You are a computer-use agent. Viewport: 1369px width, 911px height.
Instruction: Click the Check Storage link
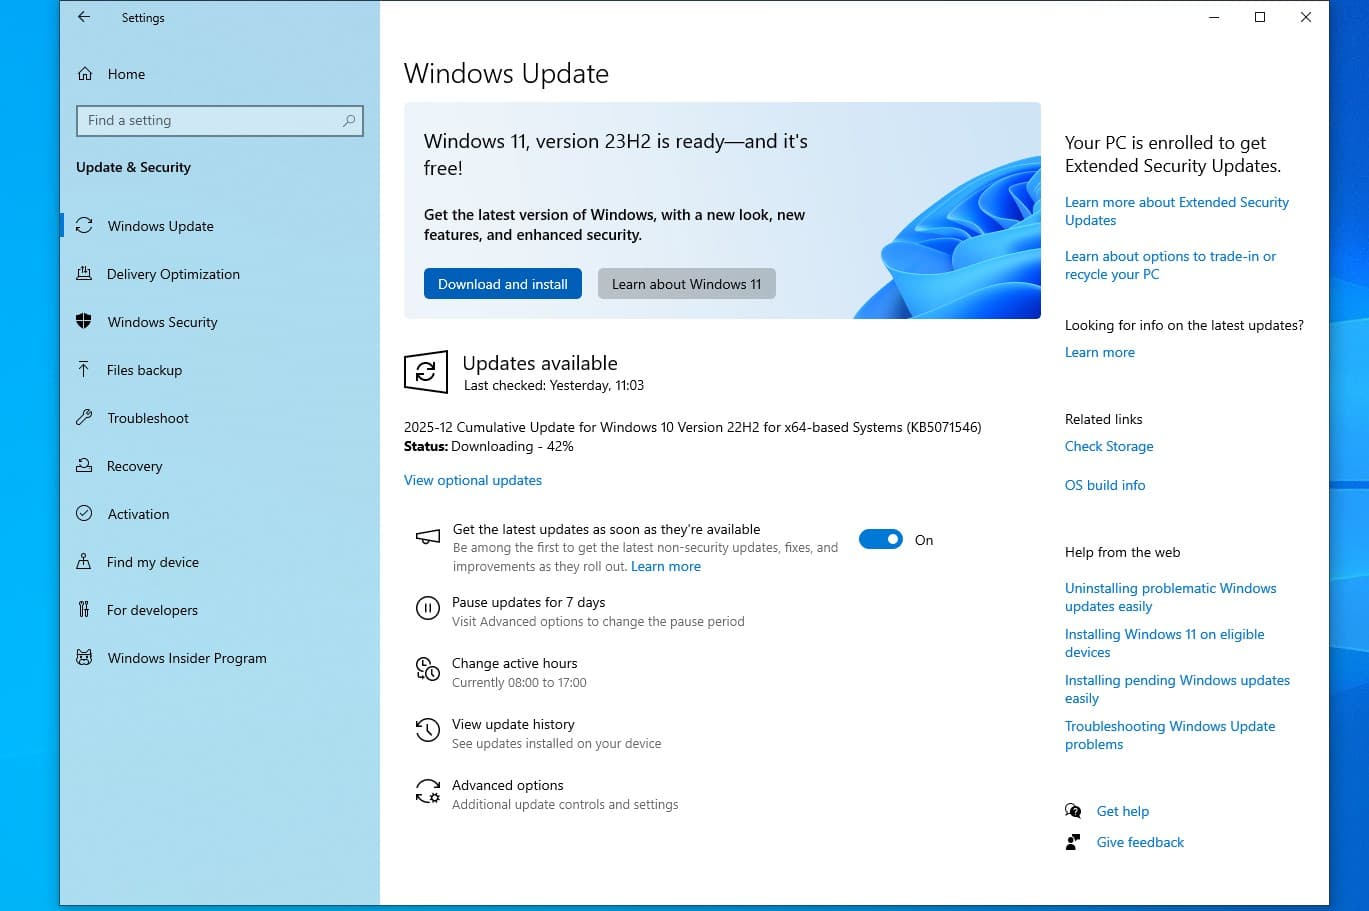tap(1108, 446)
